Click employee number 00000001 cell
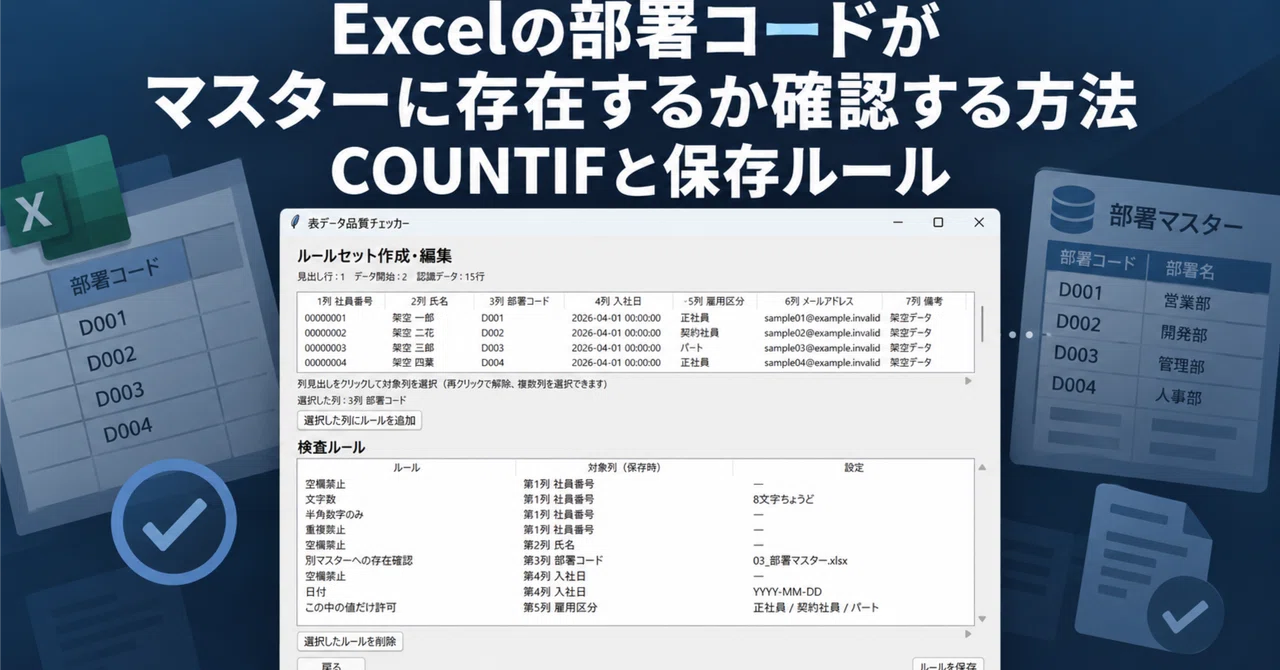The width and height of the screenshot is (1280, 670). pyautogui.click(x=325, y=318)
